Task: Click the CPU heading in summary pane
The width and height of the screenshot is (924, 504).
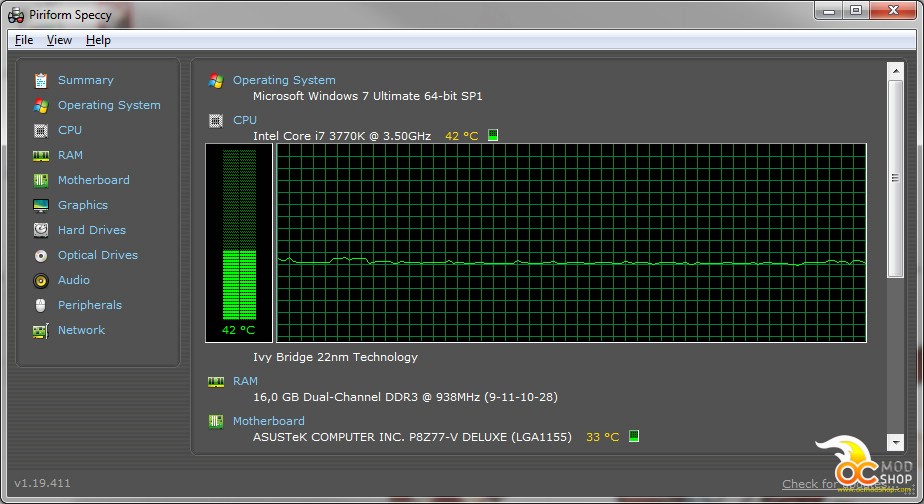Action: tap(245, 120)
